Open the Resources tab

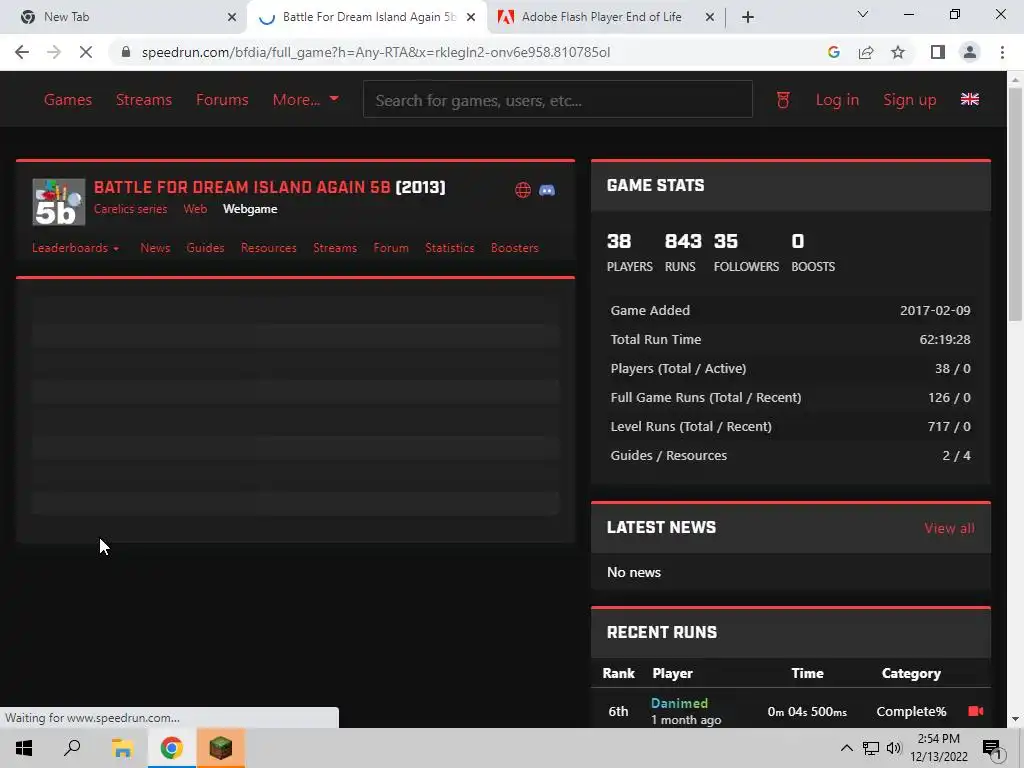(x=268, y=248)
